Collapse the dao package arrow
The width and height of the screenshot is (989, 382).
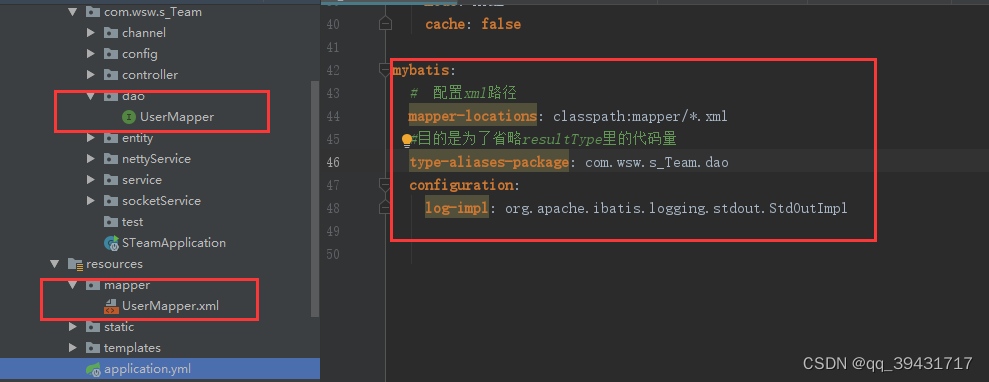click(x=91, y=96)
